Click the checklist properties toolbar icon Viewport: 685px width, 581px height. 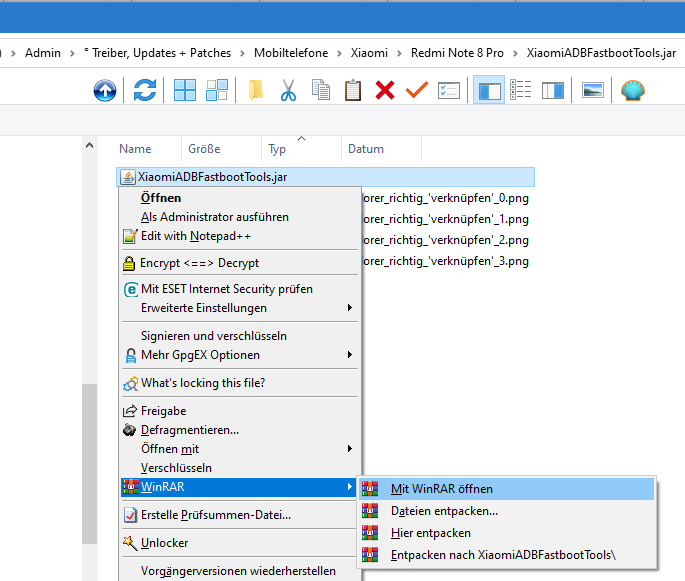click(449, 90)
